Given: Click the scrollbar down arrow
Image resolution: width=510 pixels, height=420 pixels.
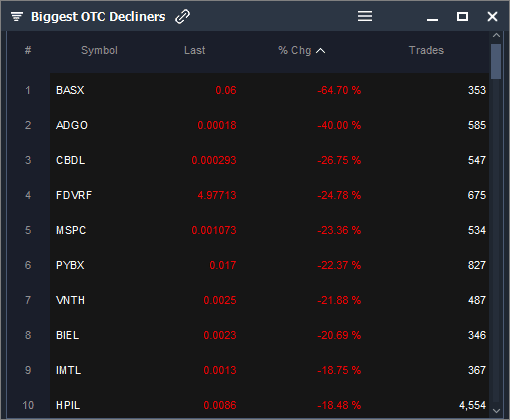Looking at the screenshot, I should click(496, 411).
